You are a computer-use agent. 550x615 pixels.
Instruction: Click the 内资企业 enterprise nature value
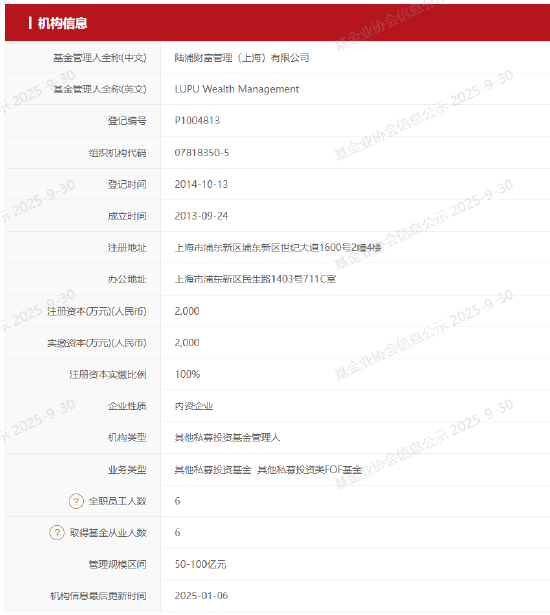194,406
